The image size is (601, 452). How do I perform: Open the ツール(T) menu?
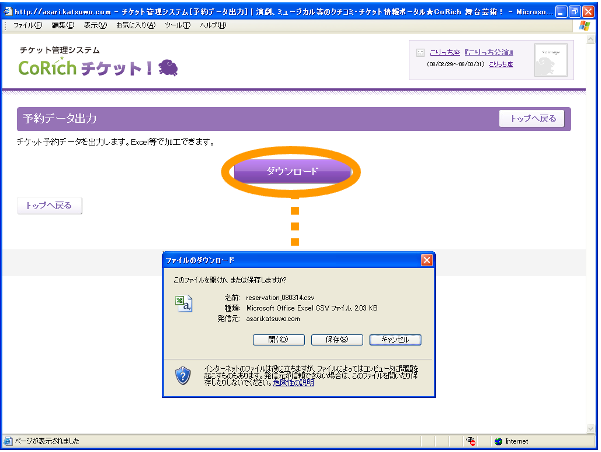pyautogui.click(x=178, y=24)
